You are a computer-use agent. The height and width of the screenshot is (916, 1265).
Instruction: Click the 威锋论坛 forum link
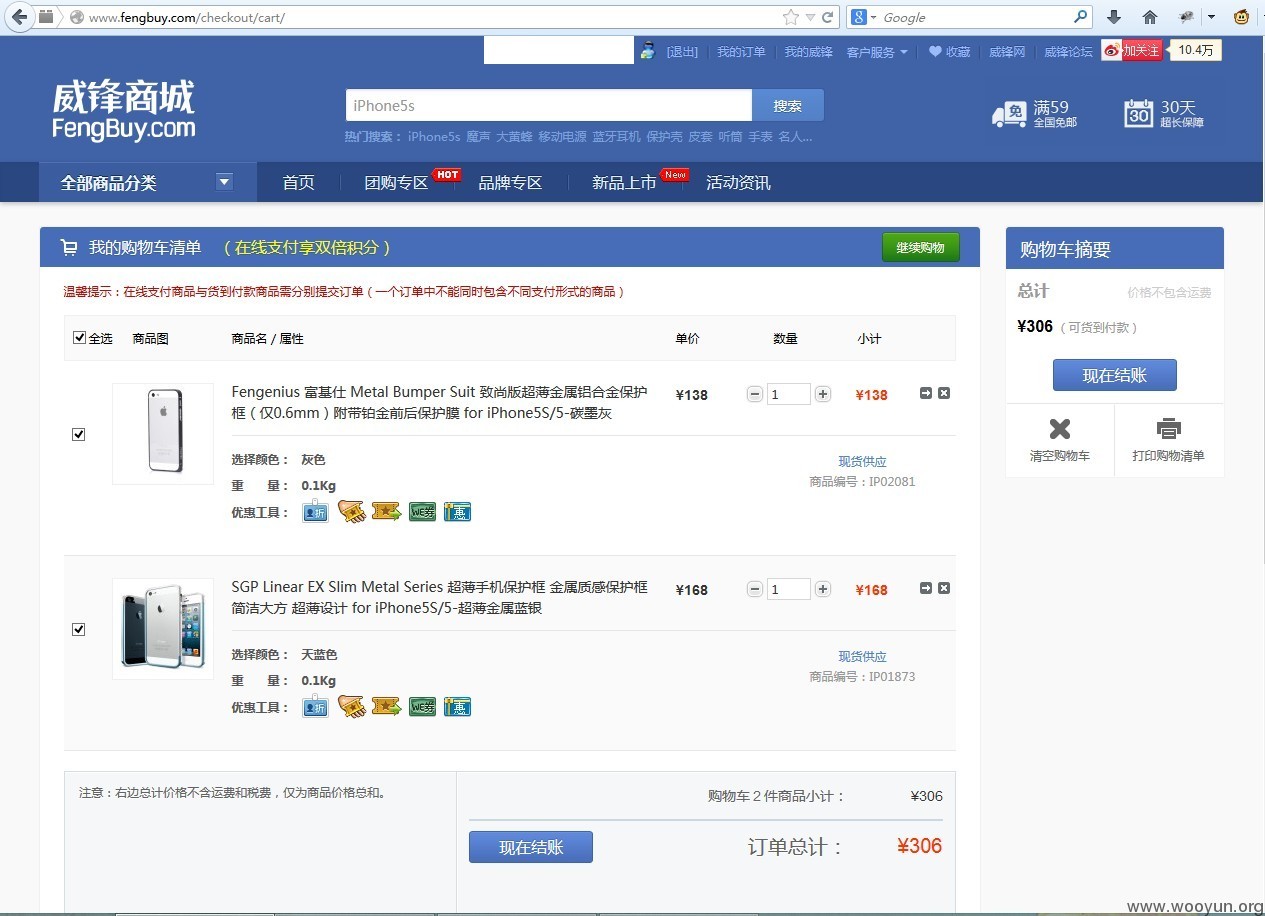1068,52
